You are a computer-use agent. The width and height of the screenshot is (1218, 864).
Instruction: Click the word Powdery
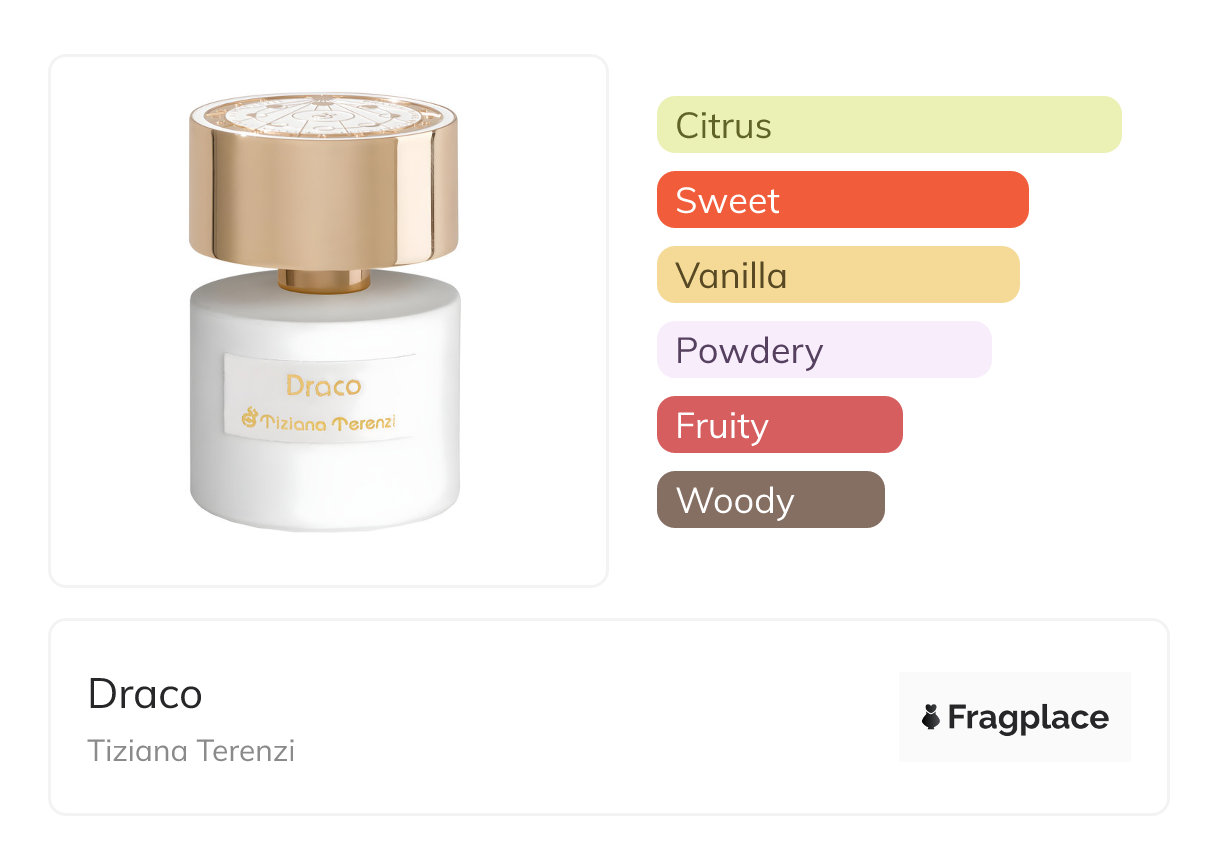click(x=750, y=352)
